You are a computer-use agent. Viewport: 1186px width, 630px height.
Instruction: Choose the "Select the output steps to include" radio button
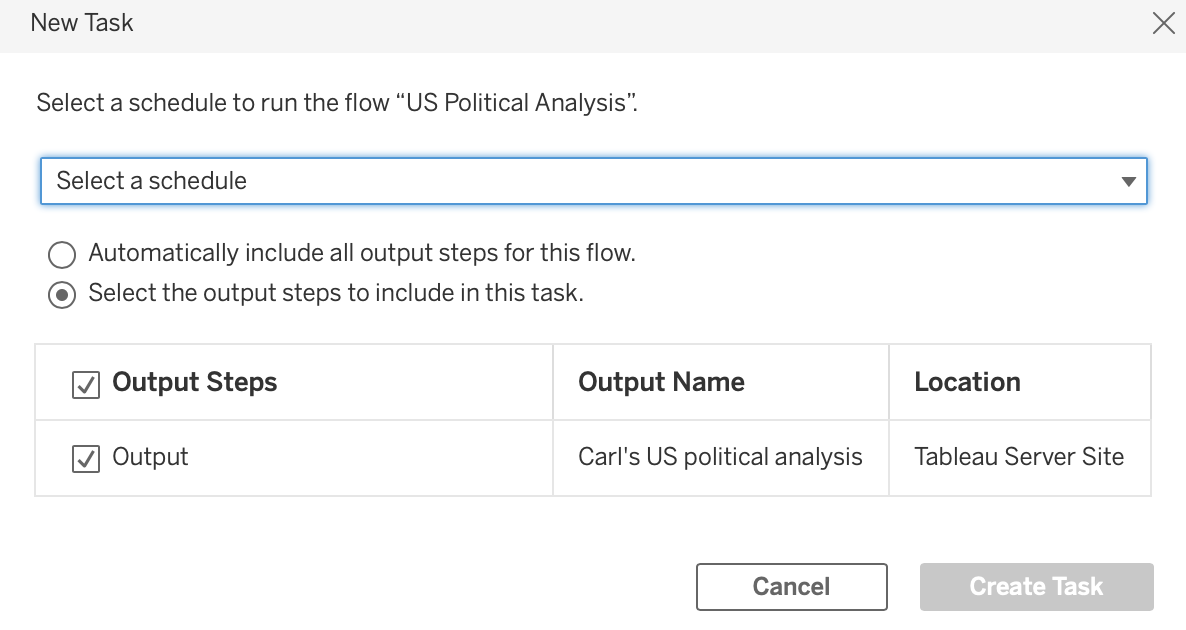point(62,295)
